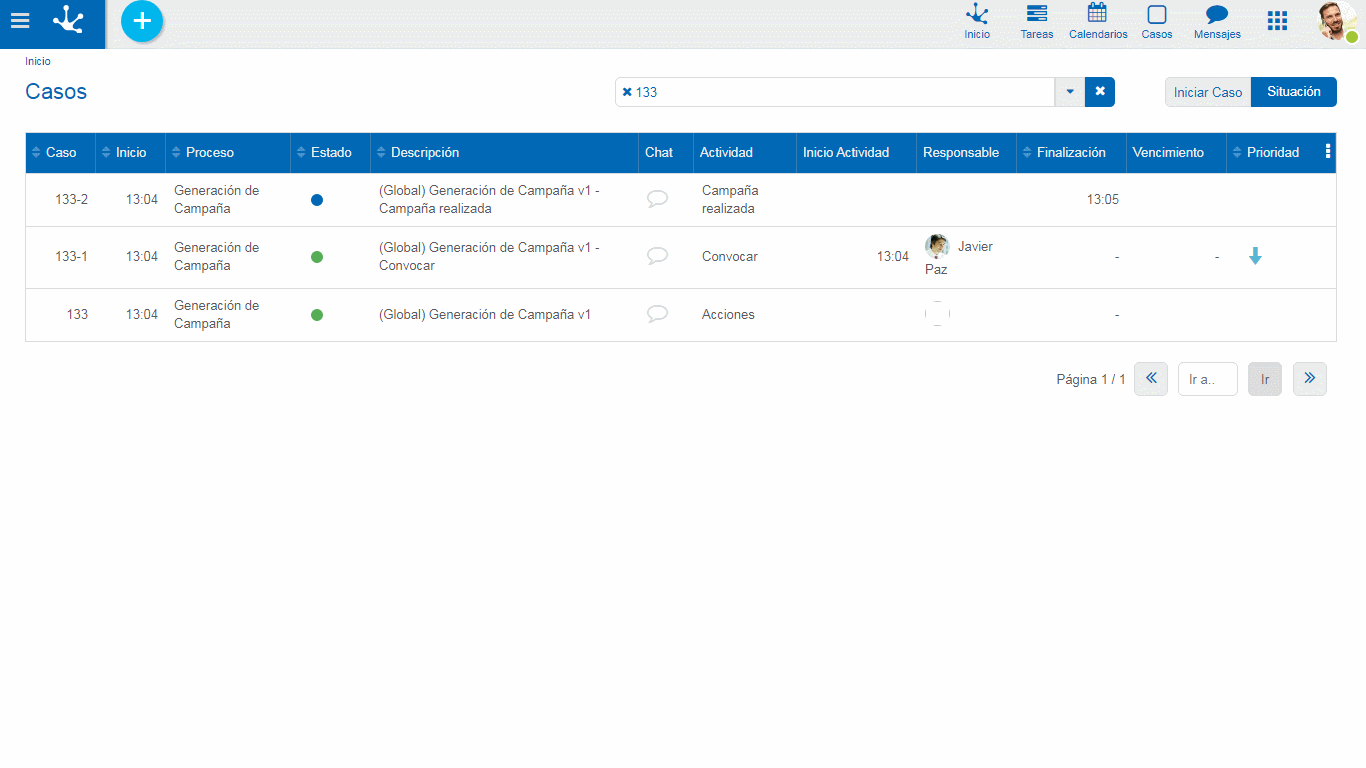Sort table by Caso column

pos(60,153)
